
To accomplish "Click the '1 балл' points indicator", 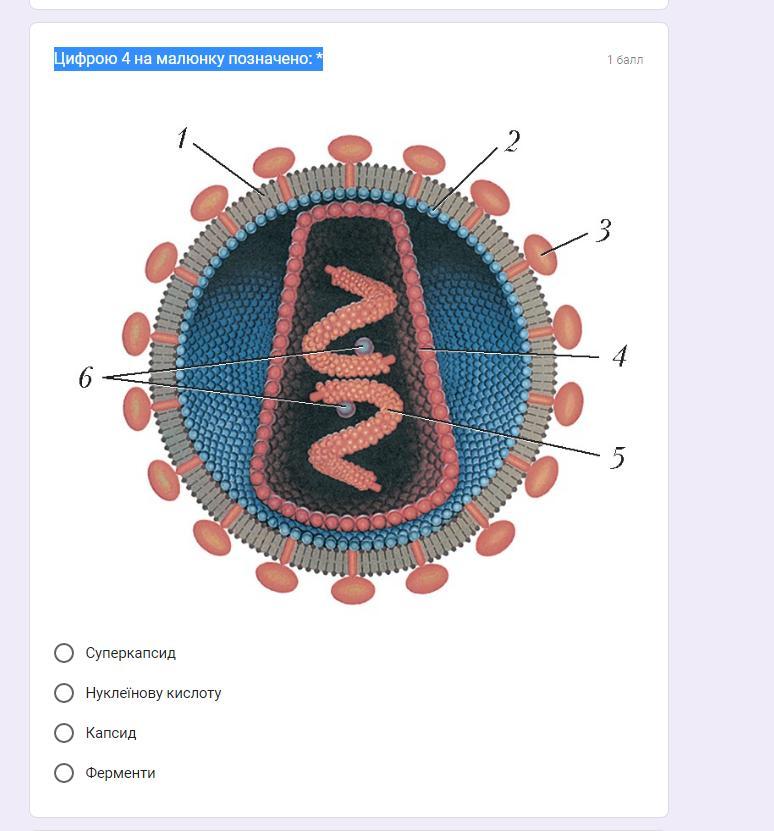I will click(625, 60).
